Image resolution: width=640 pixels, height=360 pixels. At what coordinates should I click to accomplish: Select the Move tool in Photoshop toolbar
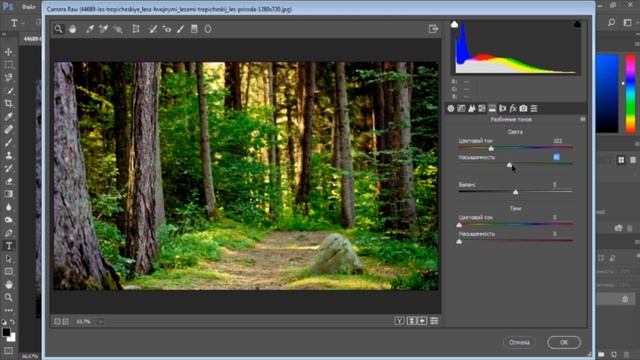[x=9, y=52]
